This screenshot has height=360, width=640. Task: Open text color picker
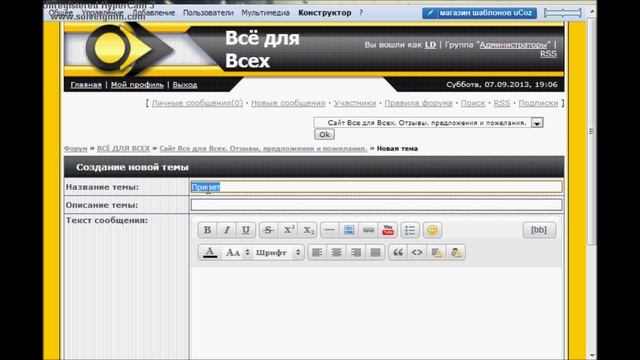(210, 253)
